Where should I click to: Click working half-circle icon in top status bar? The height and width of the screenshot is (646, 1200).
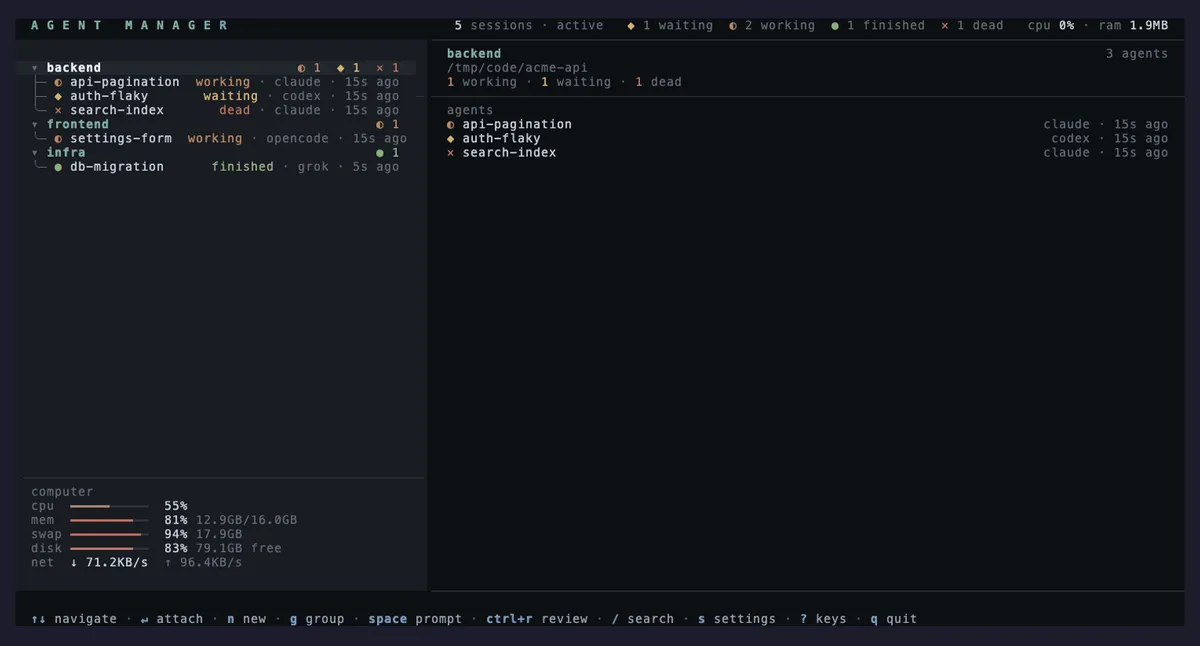[733, 25]
